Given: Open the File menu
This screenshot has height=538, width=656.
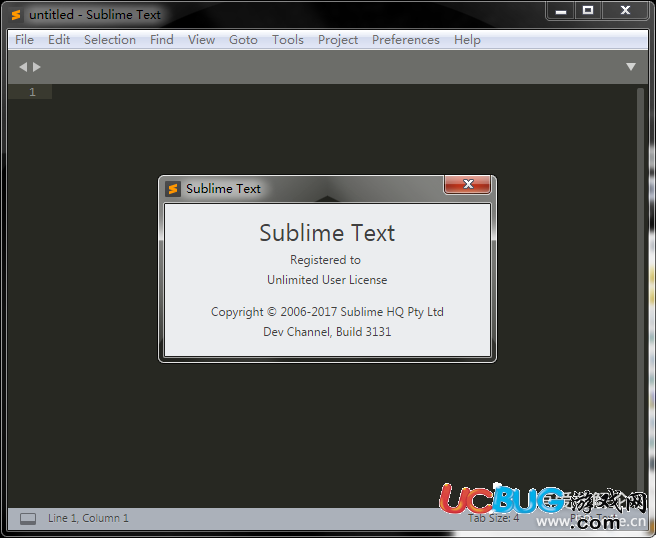Looking at the screenshot, I should pos(24,40).
